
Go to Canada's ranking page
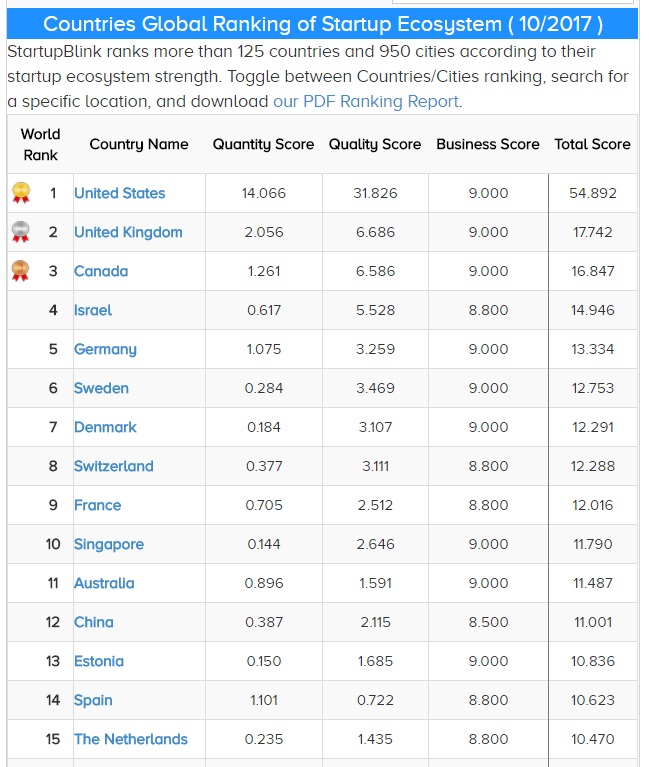101,271
